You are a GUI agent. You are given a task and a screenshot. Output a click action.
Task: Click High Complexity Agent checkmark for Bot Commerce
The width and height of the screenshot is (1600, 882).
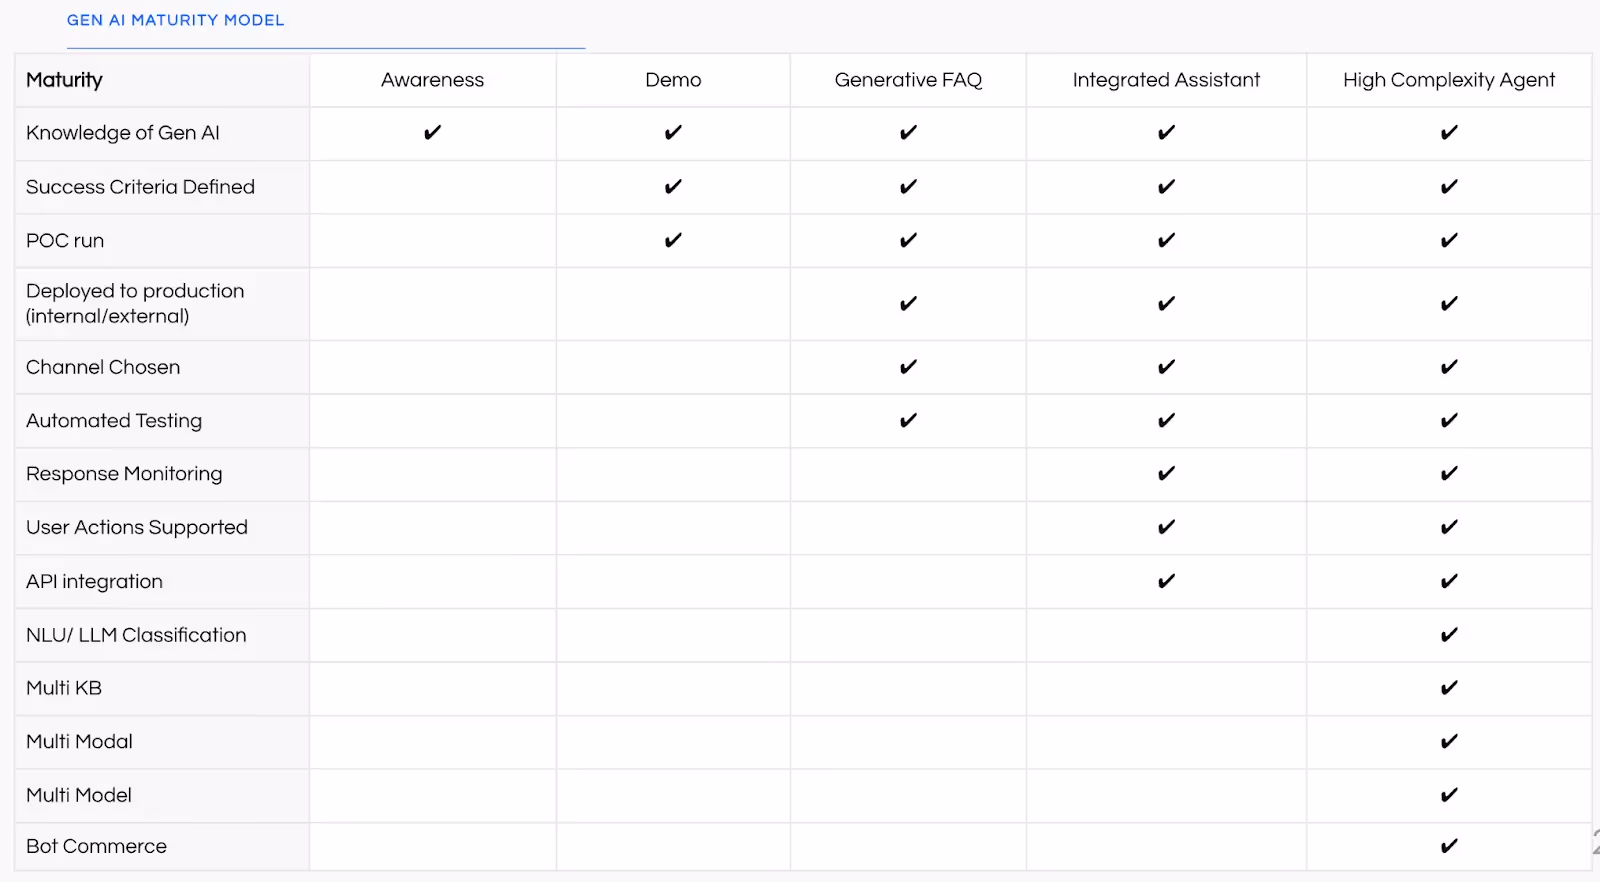1449,846
